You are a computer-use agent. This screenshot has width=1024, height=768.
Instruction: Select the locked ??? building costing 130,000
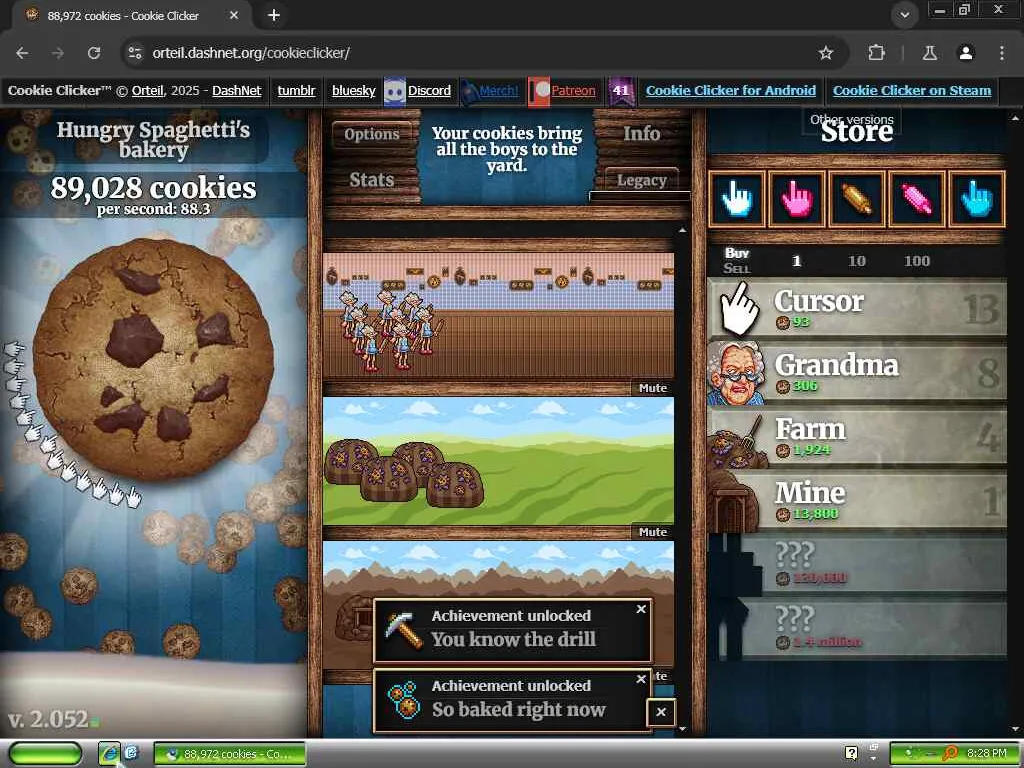point(857,564)
